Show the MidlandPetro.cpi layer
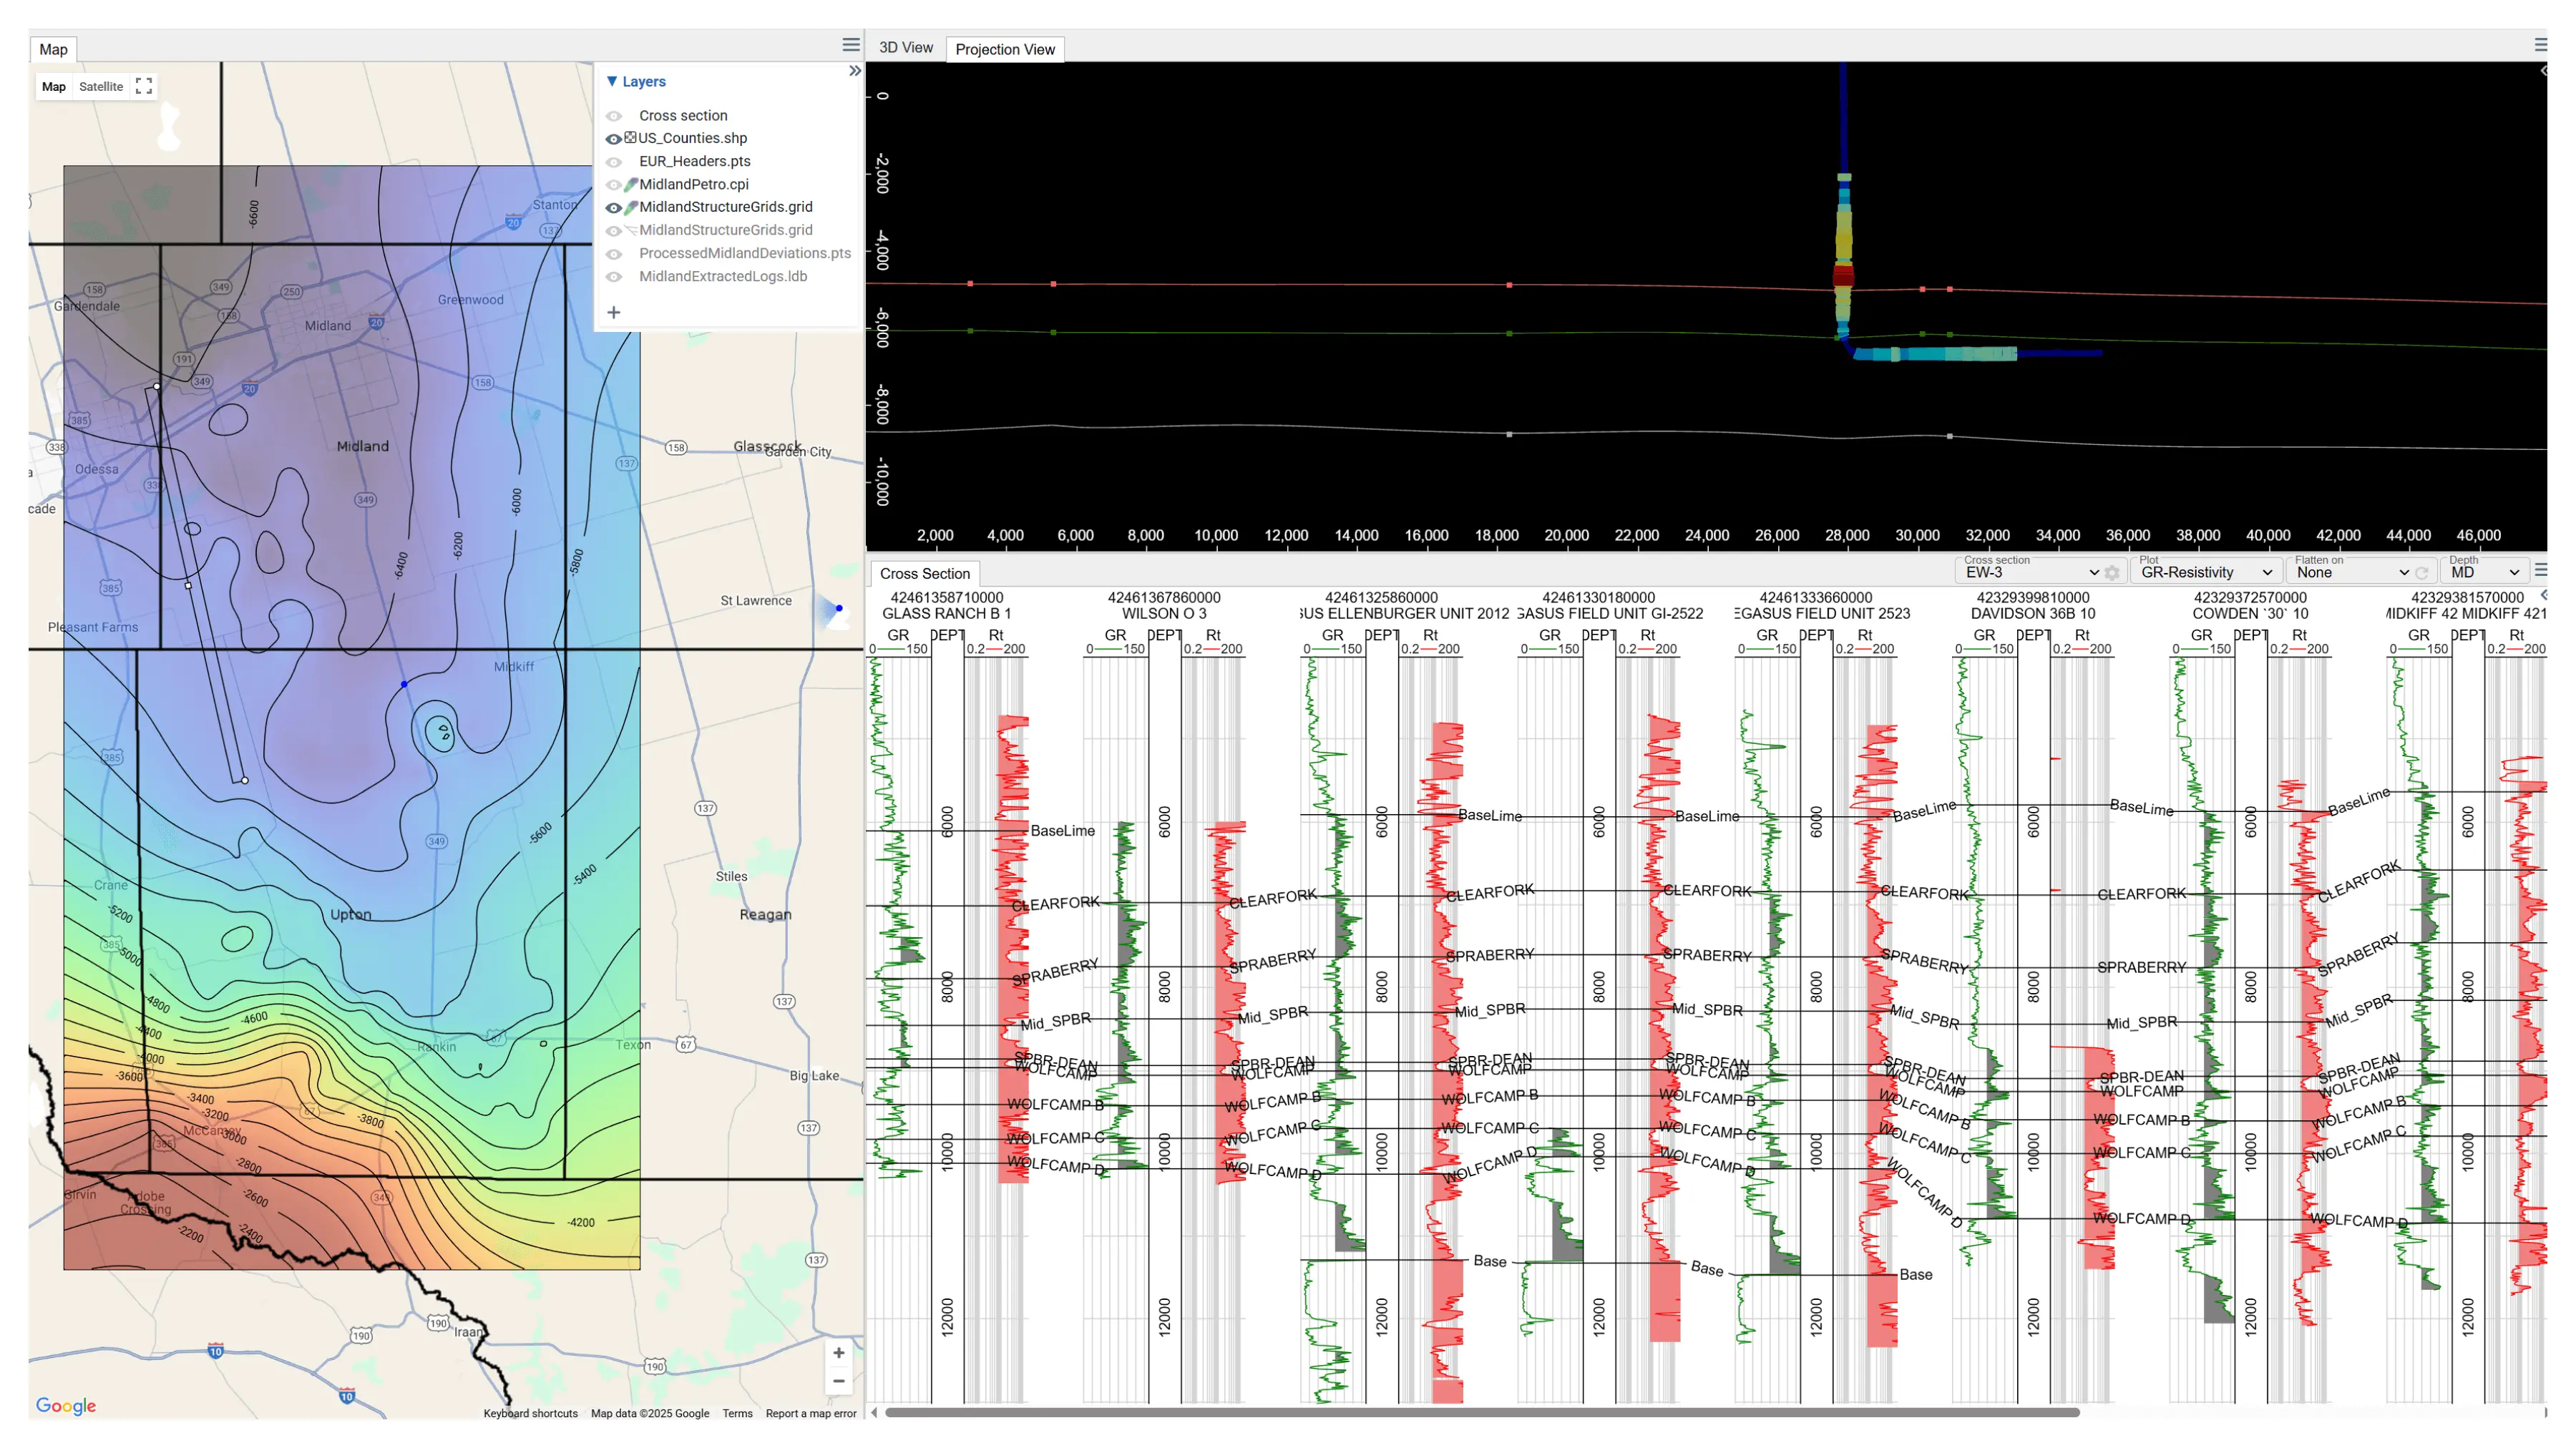This screenshot has width=2576, height=1448. [x=614, y=185]
